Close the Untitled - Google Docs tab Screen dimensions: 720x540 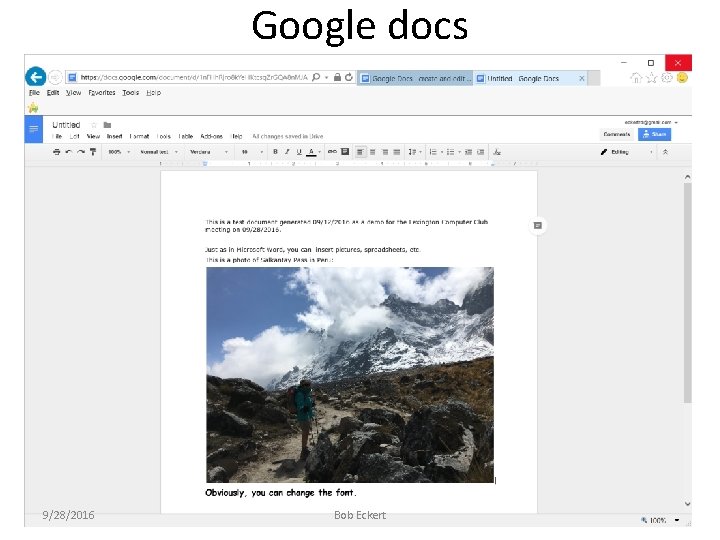coord(582,79)
